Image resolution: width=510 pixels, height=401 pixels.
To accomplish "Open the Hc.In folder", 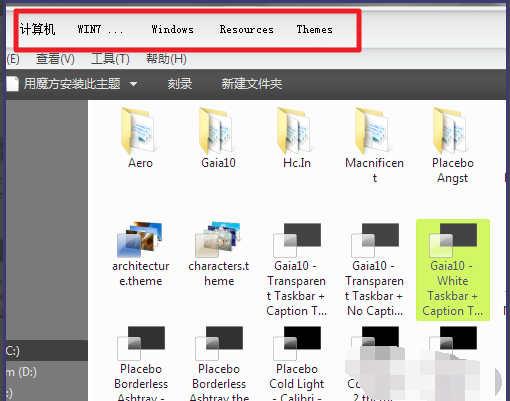I will pyautogui.click(x=297, y=137).
